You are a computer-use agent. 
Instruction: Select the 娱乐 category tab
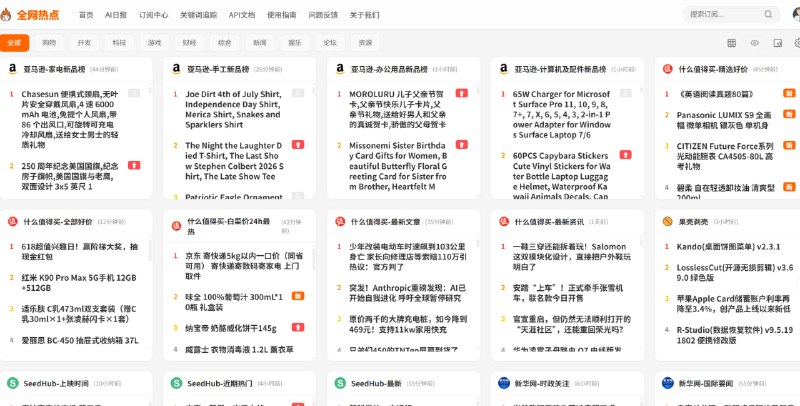(295, 43)
